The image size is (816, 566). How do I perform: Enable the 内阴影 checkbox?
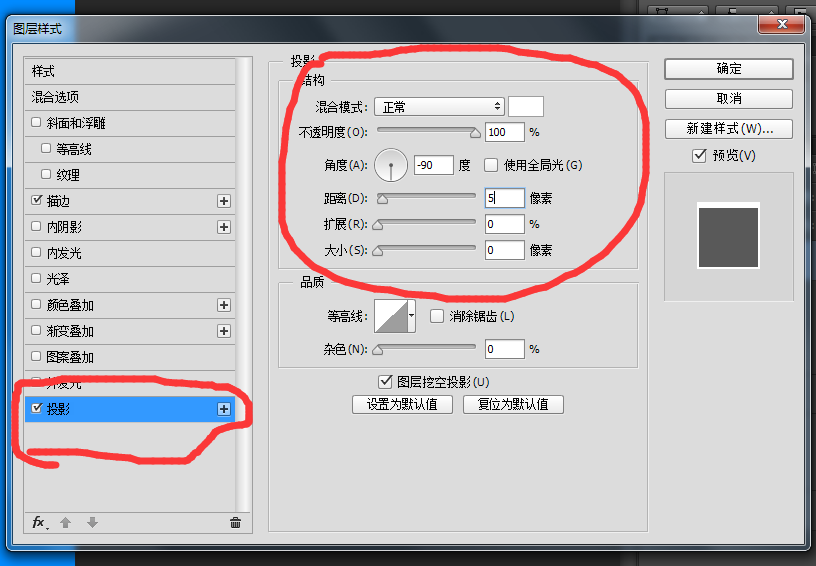[x=36, y=226]
